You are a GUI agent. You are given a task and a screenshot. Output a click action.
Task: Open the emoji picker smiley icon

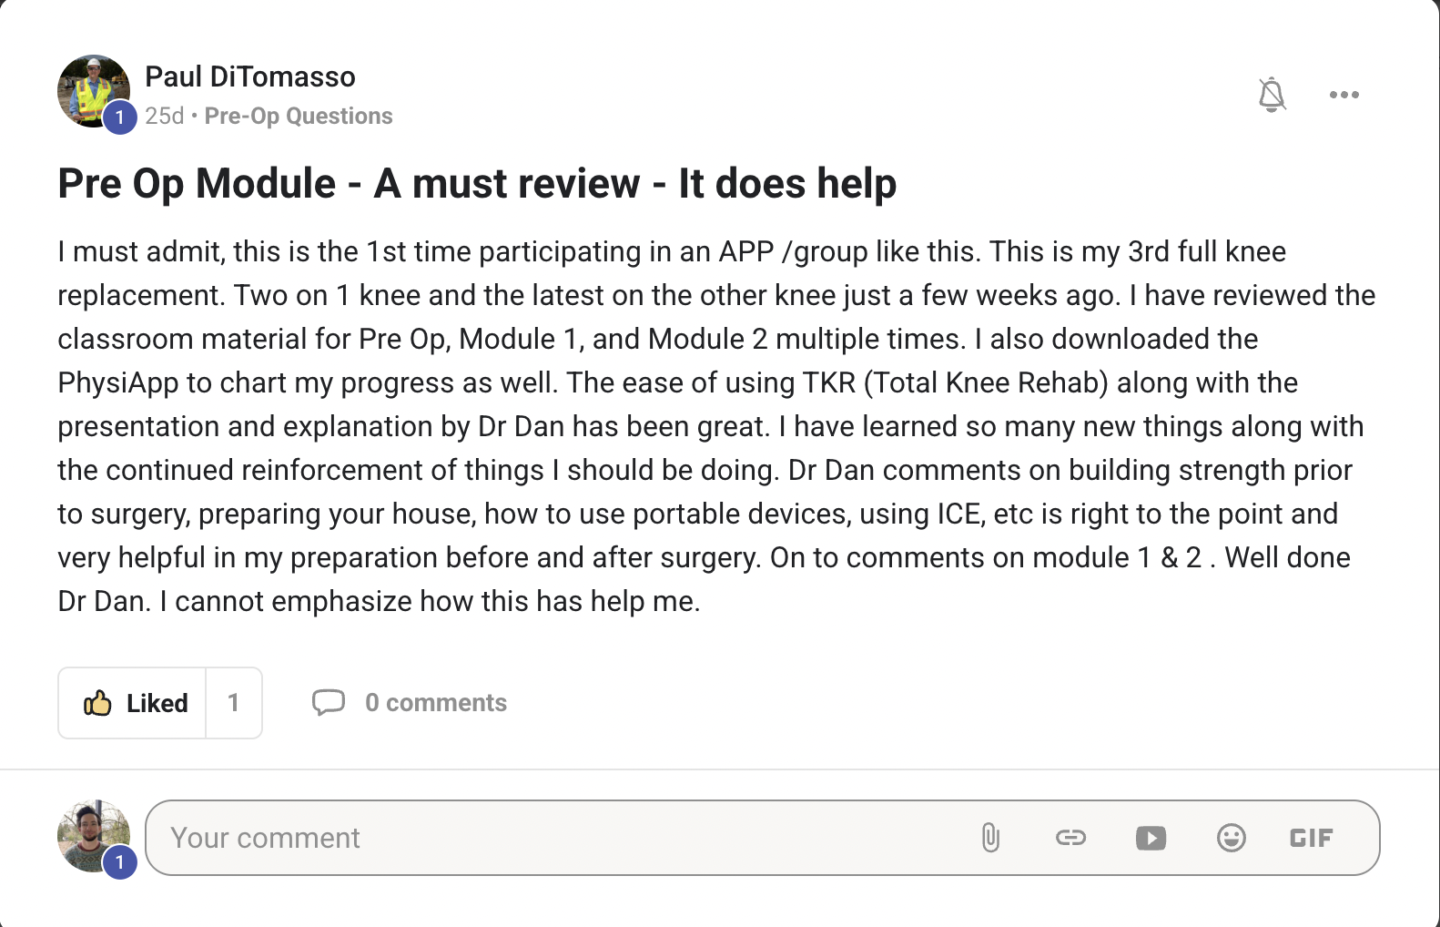pos(1231,838)
